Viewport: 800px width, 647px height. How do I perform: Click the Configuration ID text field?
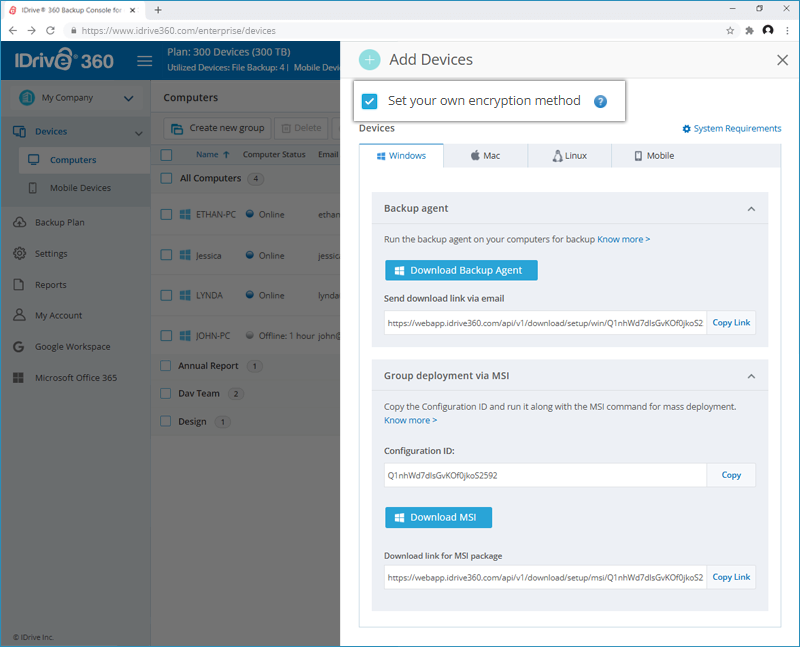tap(545, 475)
